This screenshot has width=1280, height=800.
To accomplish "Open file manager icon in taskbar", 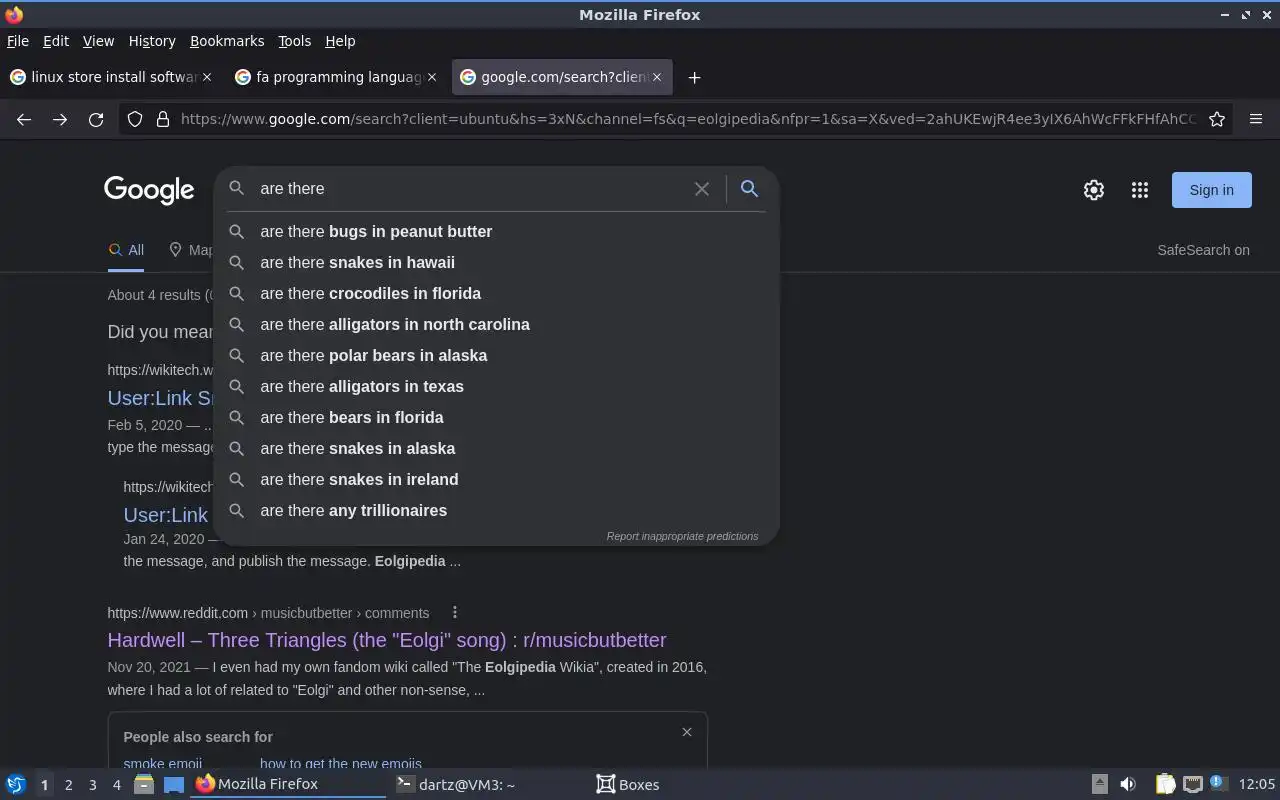I will coord(144,784).
